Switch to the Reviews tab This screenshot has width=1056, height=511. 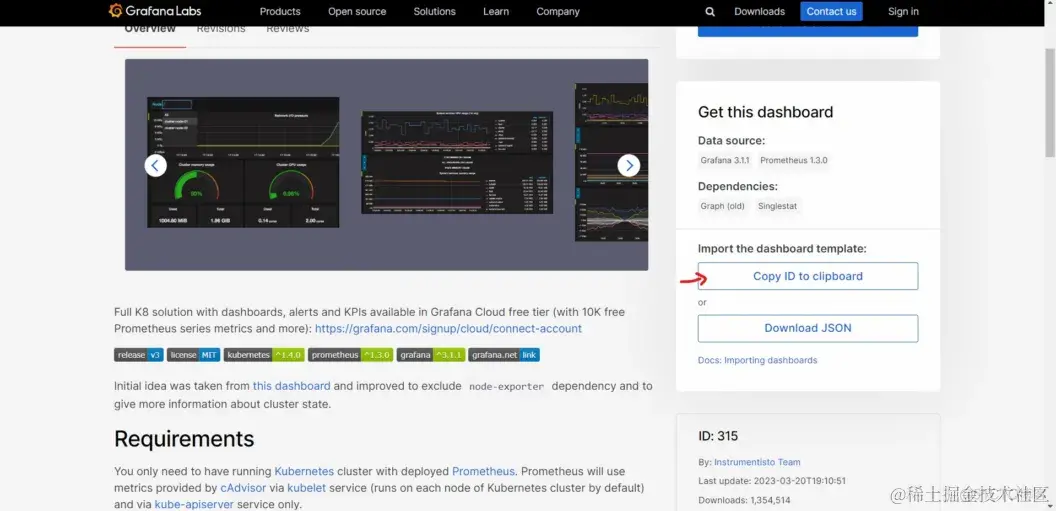click(288, 29)
